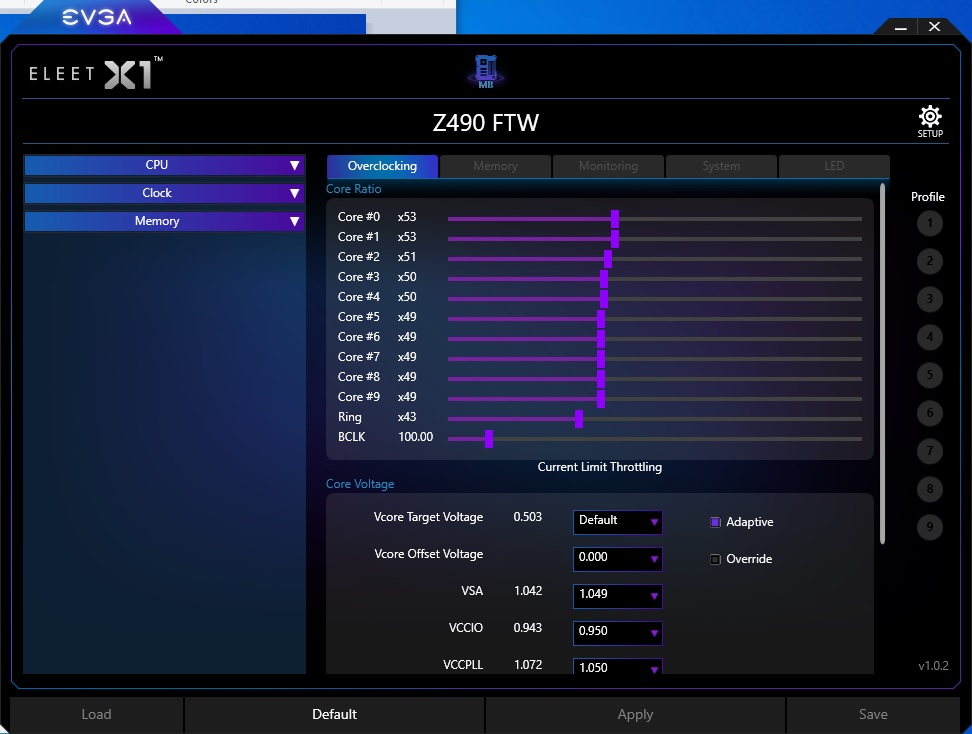Image resolution: width=972 pixels, height=734 pixels.
Task: Click the ELEET X1 logo
Action: click(96, 73)
